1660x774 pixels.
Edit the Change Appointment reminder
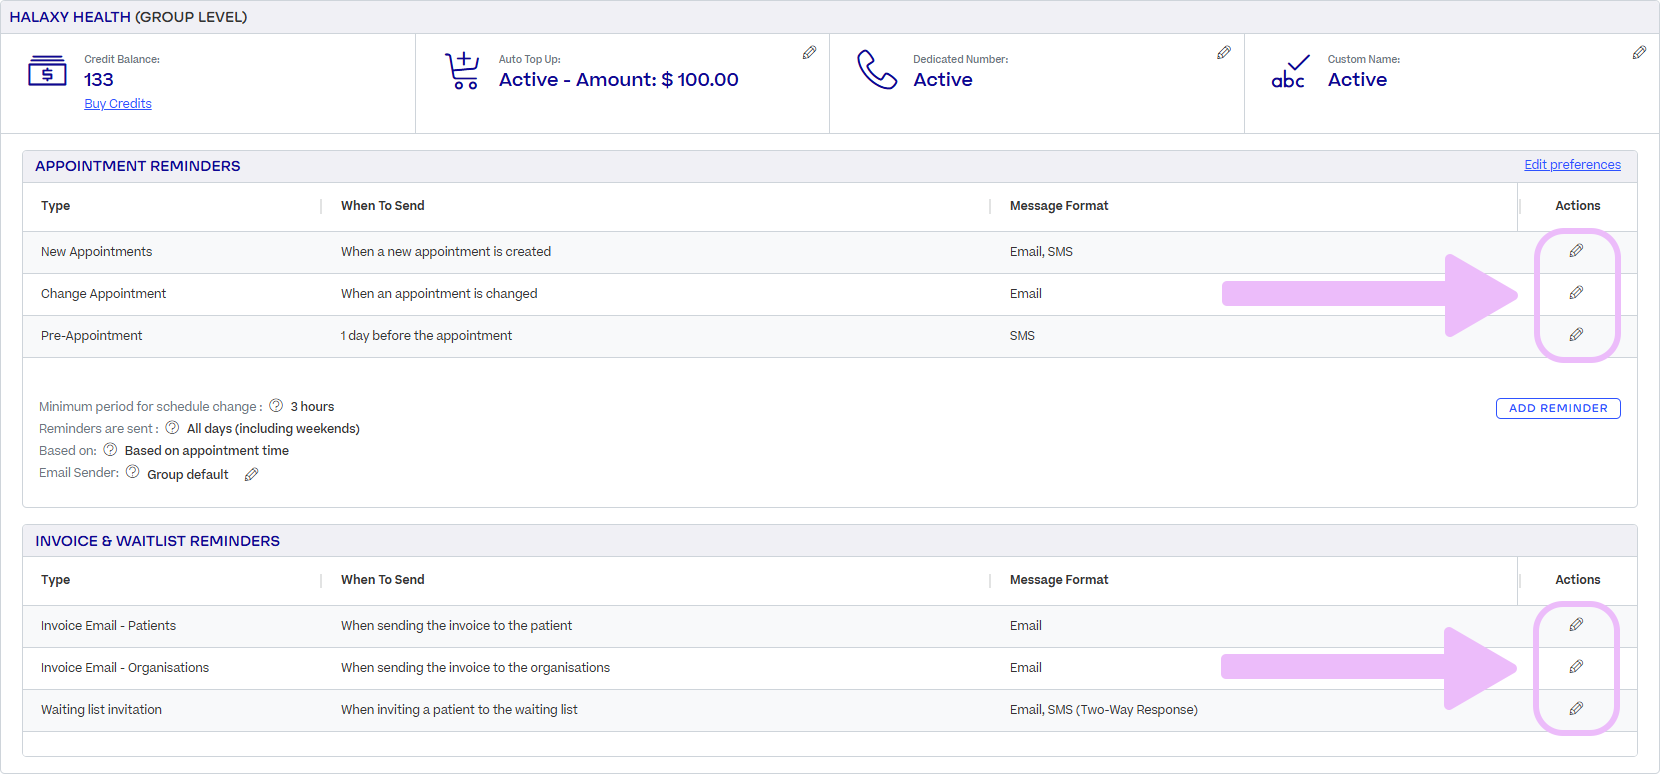coord(1576,293)
